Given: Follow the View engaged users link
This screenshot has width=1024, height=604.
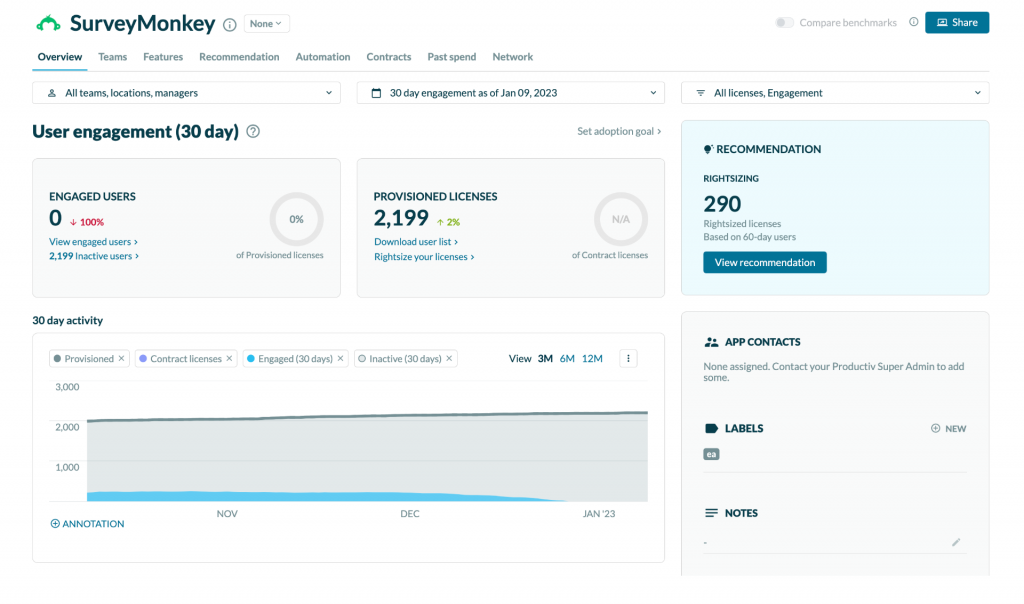Looking at the screenshot, I should pos(93,242).
